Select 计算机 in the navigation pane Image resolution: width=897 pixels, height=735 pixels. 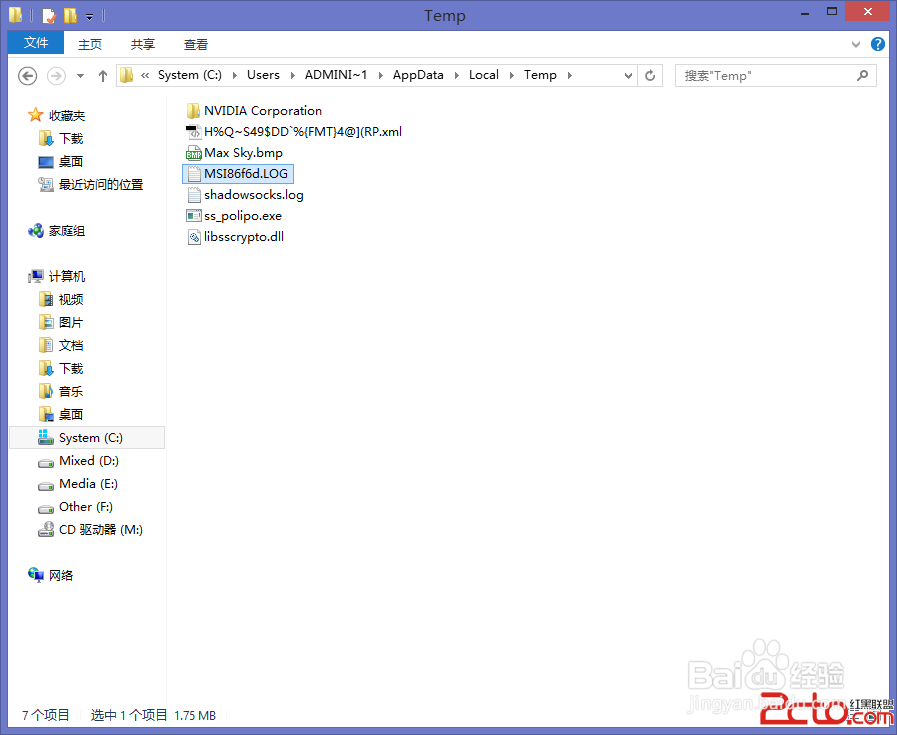(57, 277)
